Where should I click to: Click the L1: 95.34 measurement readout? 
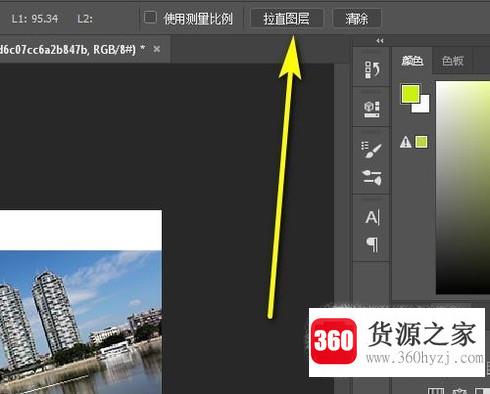click(x=35, y=19)
